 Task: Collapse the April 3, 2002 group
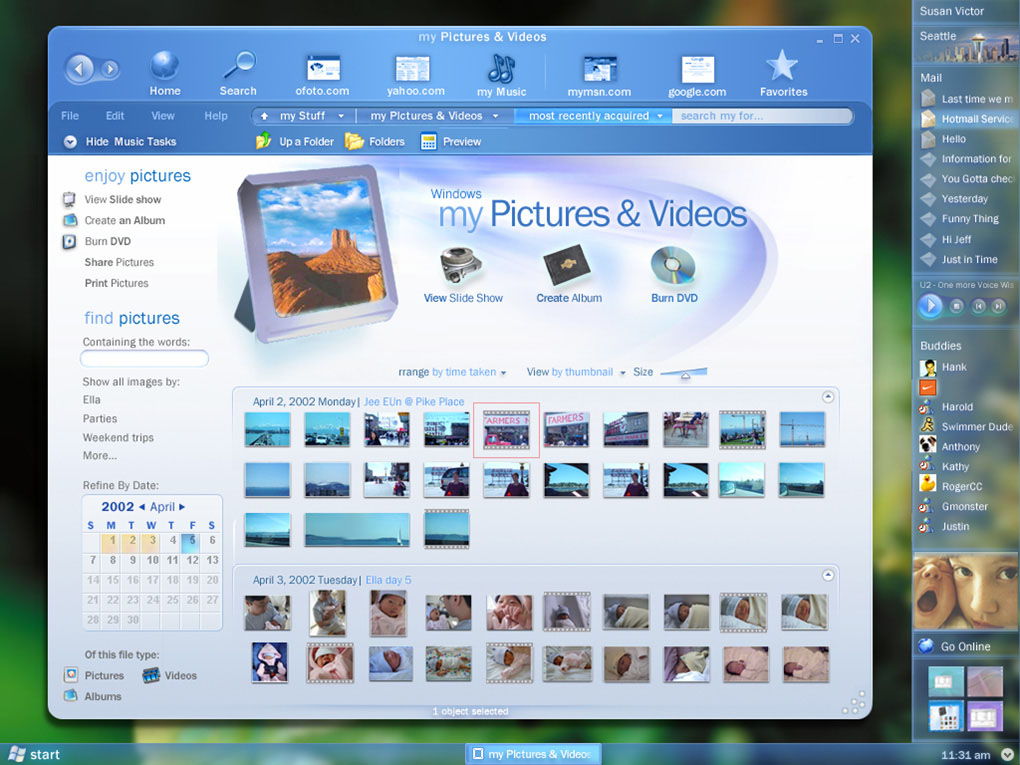[x=827, y=574]
